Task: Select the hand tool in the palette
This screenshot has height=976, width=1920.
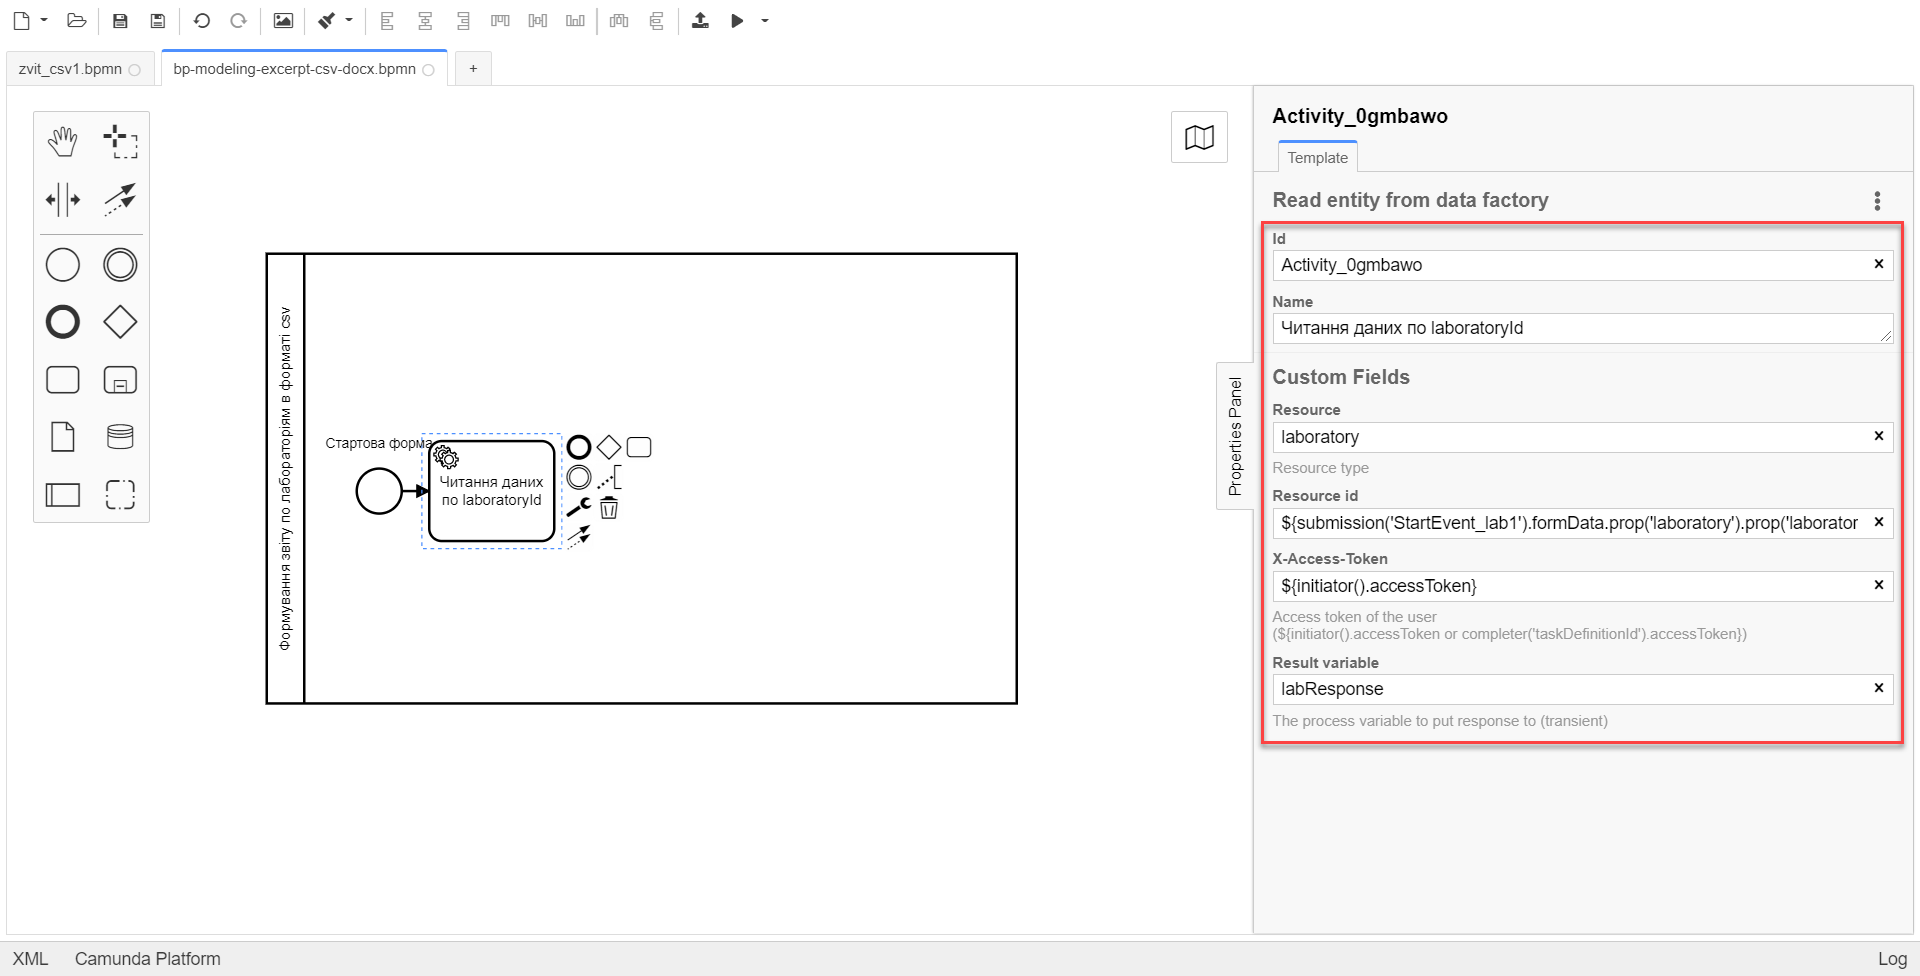Action: click(62, 142)
